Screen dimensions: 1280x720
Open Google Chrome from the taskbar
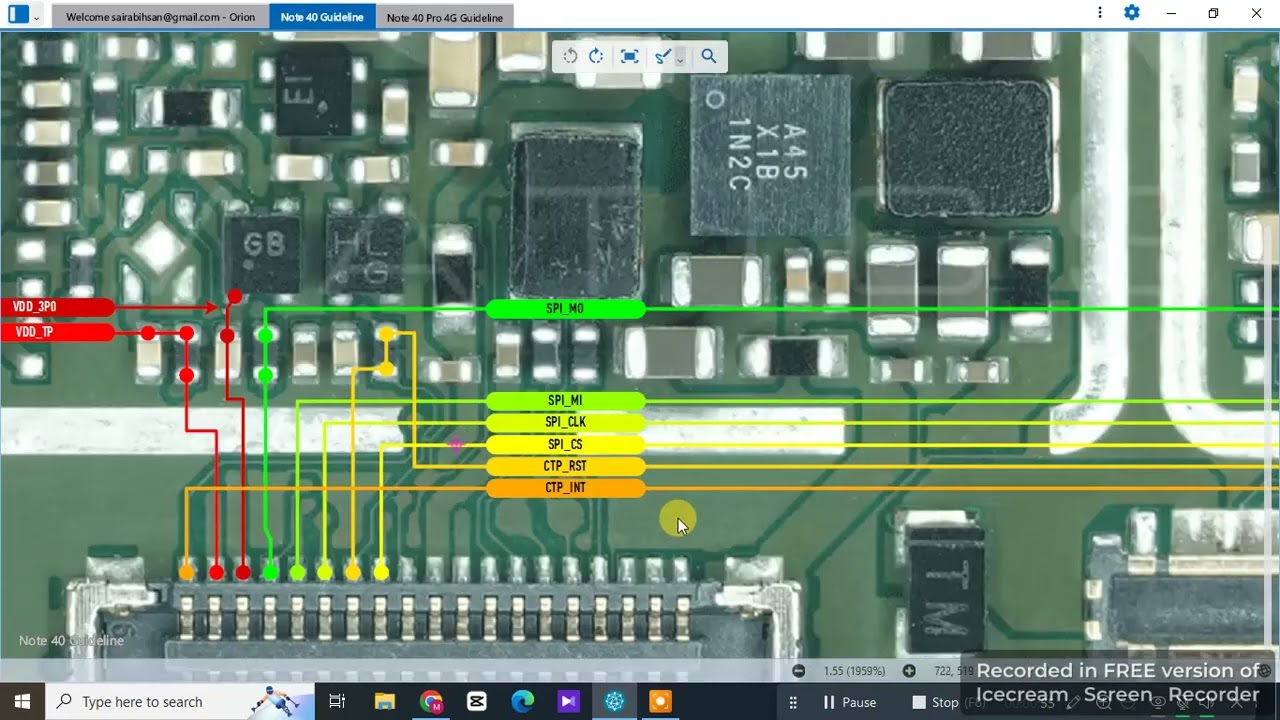click(431, 702)
